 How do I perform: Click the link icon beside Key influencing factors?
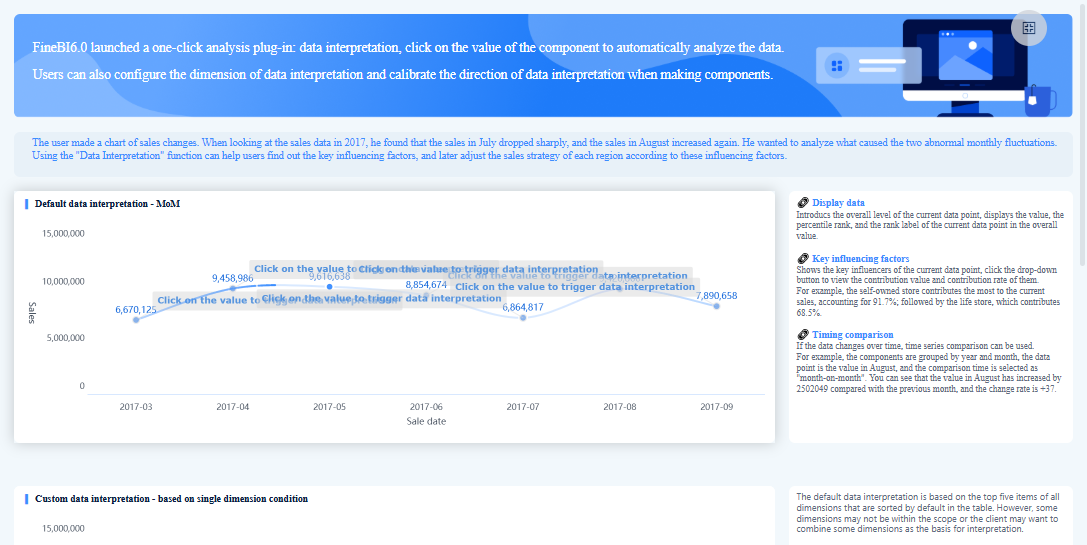803,259
